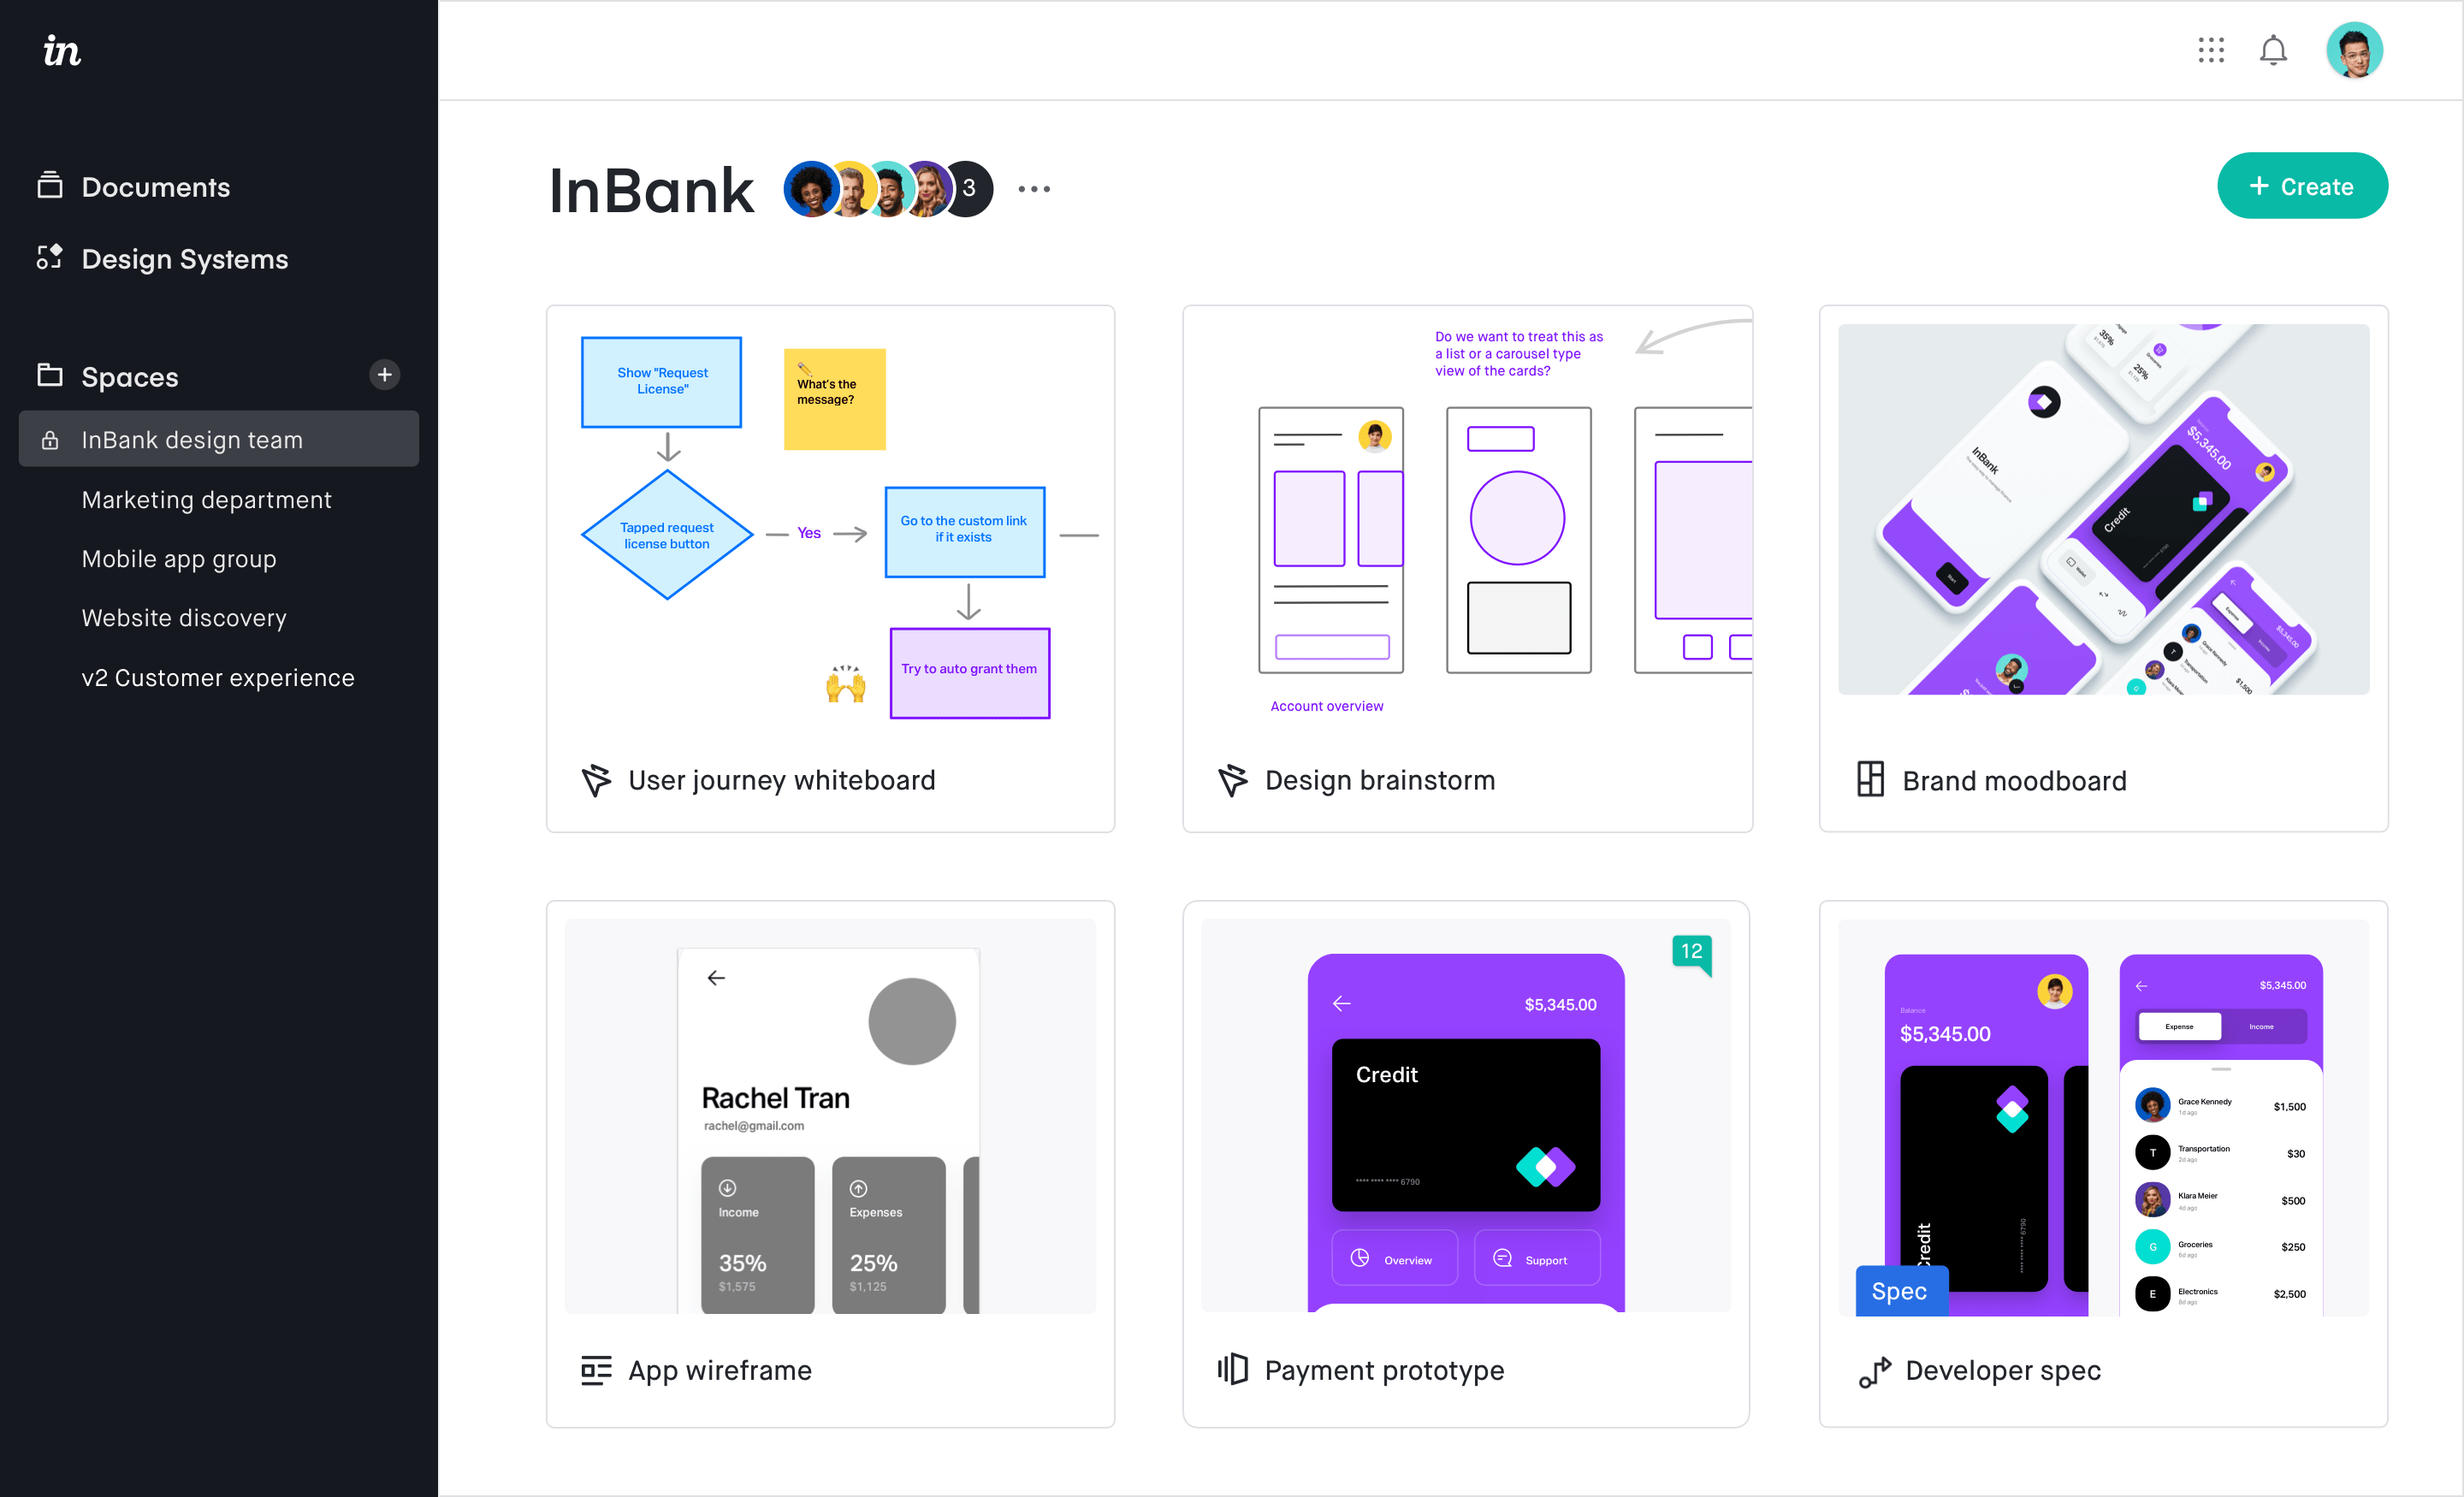This screenshot has width=2464, height=1497.
Task: Click the design brainstorm document type icon
Action: pyautogui.click(x=1232, y=779)
